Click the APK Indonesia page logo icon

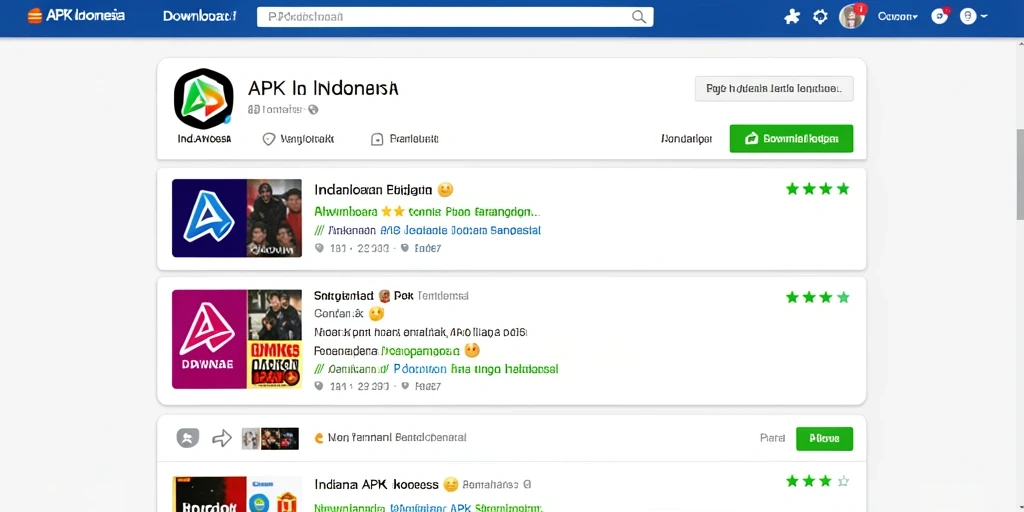point(203,99)
